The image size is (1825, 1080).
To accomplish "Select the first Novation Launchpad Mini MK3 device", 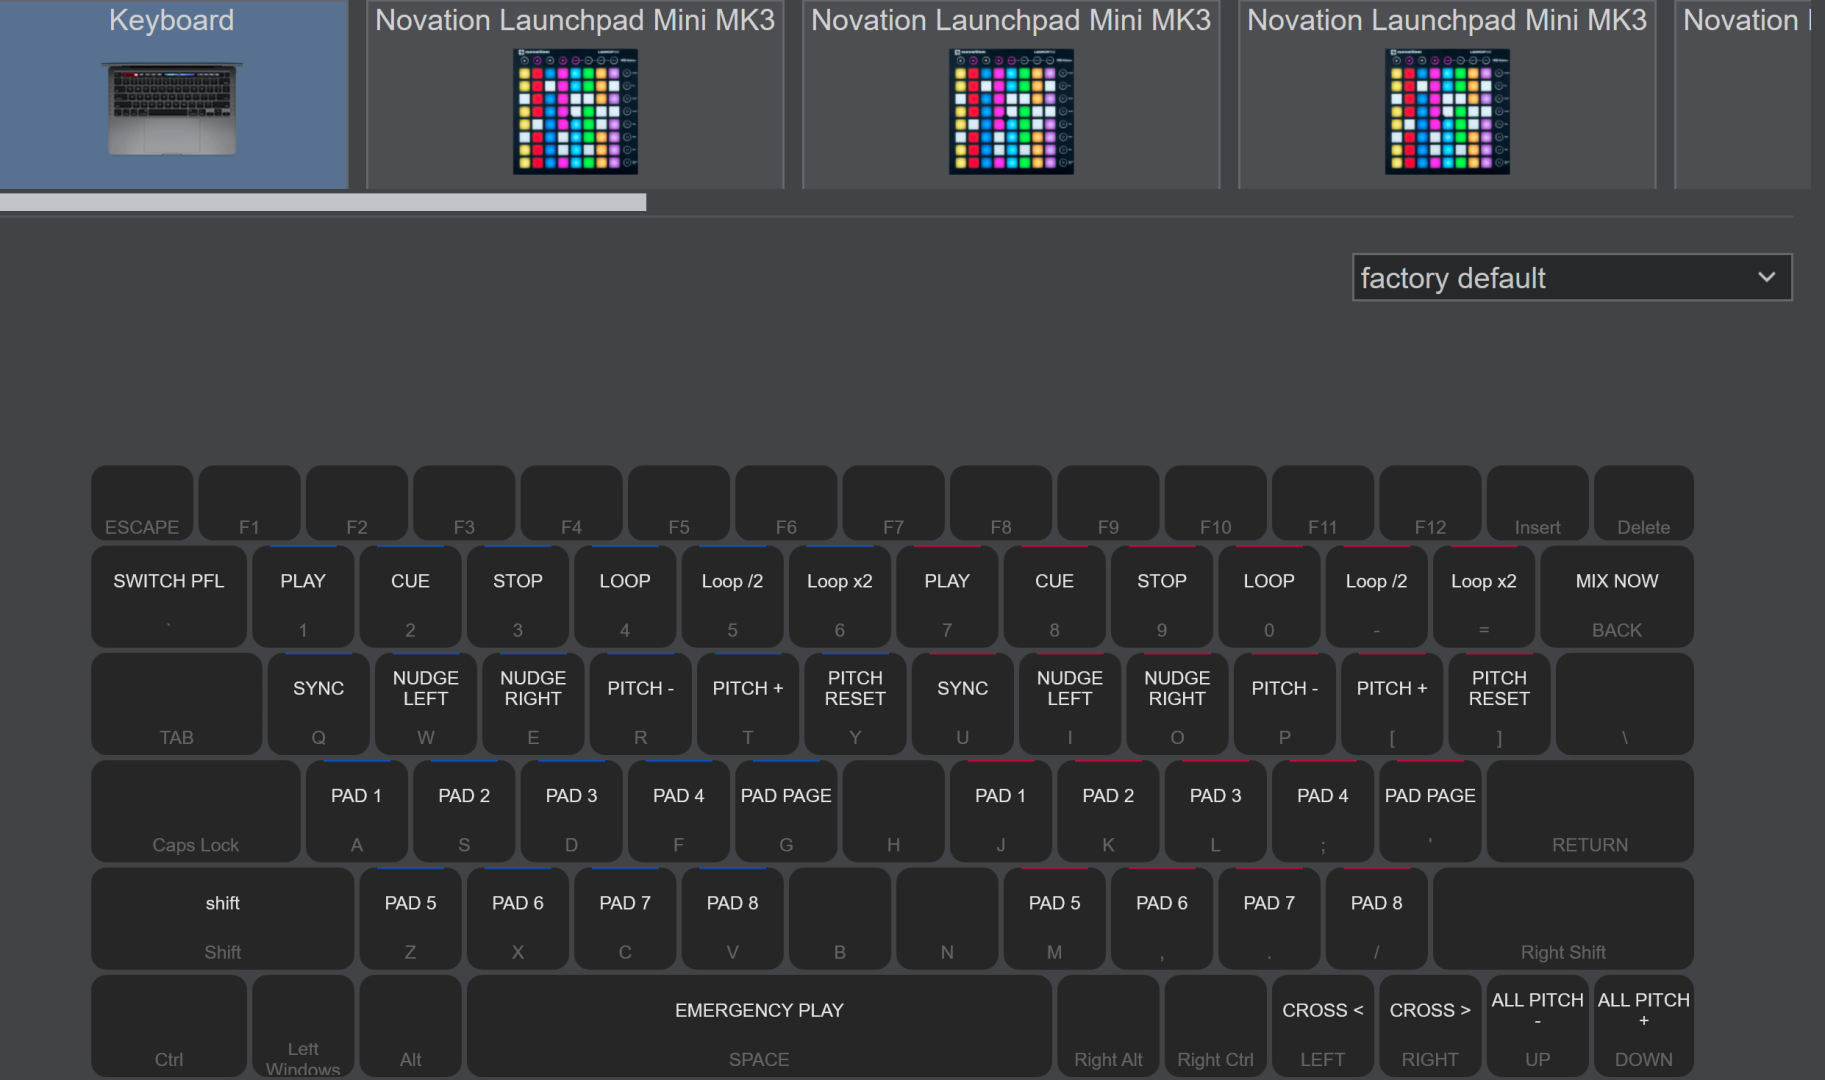I will 575,95.
